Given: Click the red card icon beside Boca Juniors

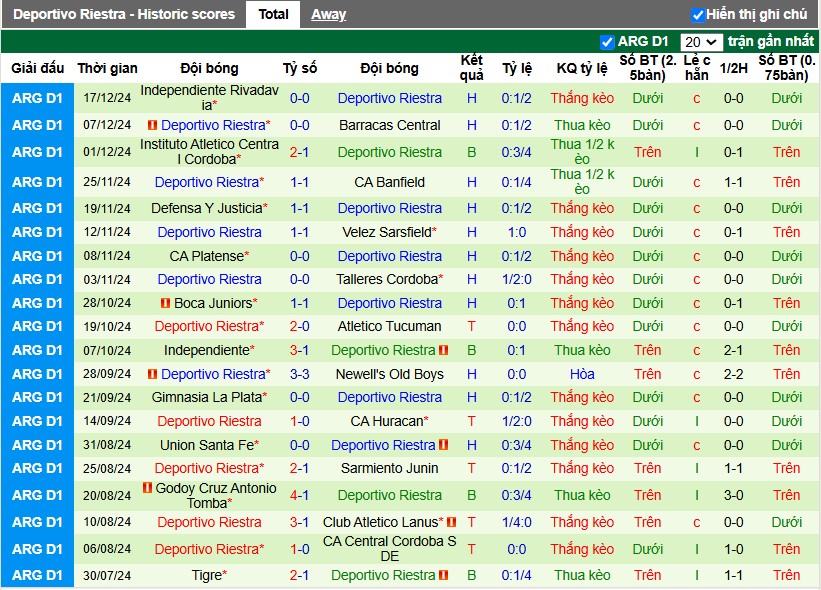Looking at the screenshot, I should (165, 303).
